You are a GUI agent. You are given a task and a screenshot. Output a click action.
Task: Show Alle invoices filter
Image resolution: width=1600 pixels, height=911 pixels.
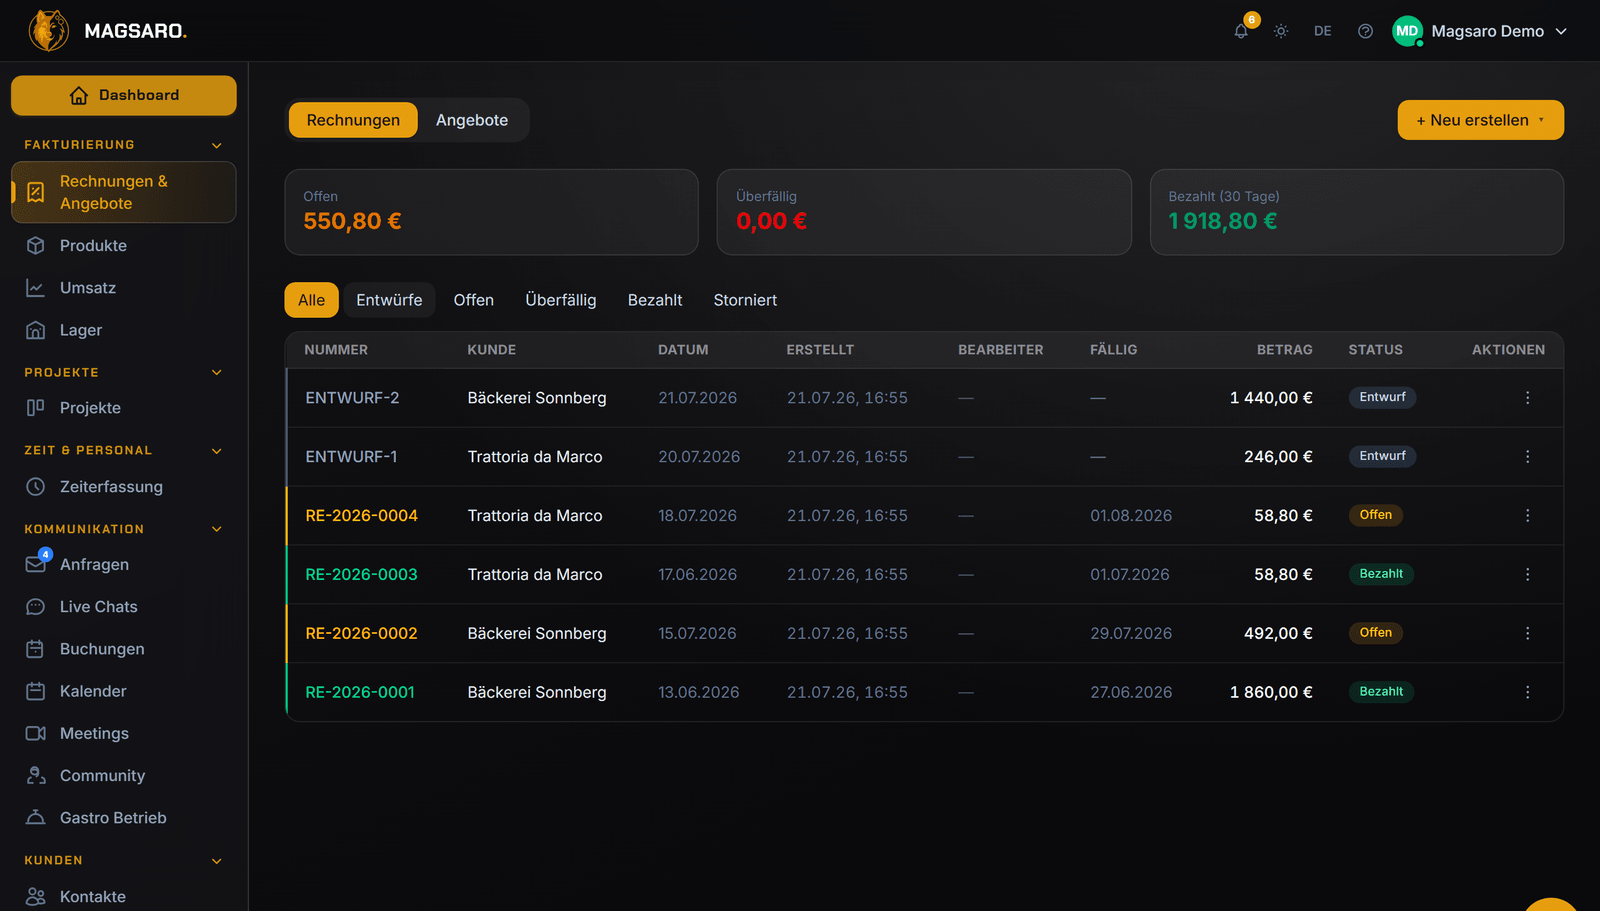(311, 300)
